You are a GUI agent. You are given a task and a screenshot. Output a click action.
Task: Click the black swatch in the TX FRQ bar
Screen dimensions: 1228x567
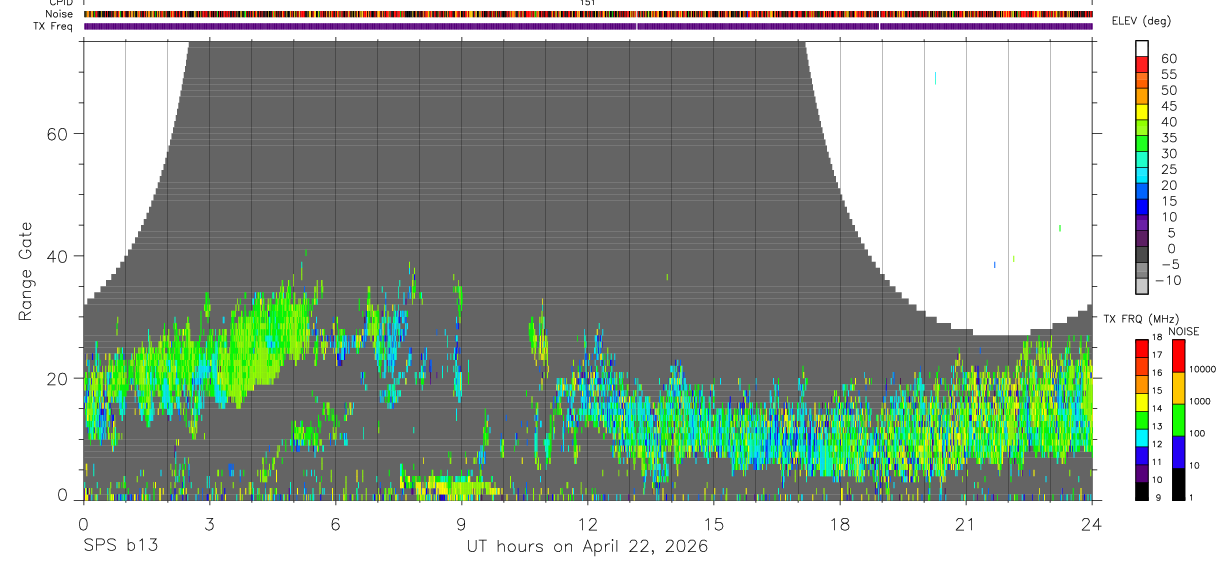(x=1142, y=492)
